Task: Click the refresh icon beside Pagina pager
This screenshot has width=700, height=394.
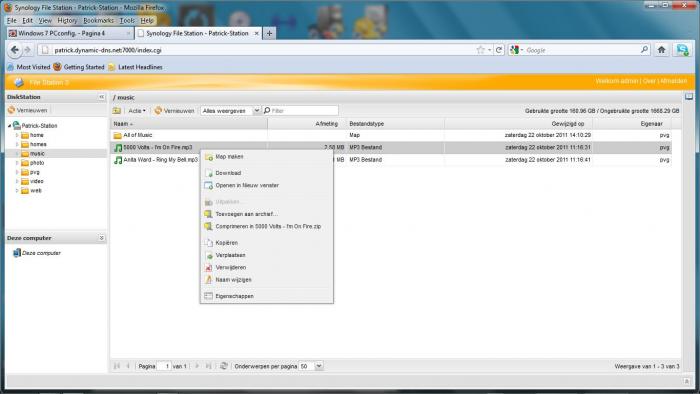Action: click(224, 366)
